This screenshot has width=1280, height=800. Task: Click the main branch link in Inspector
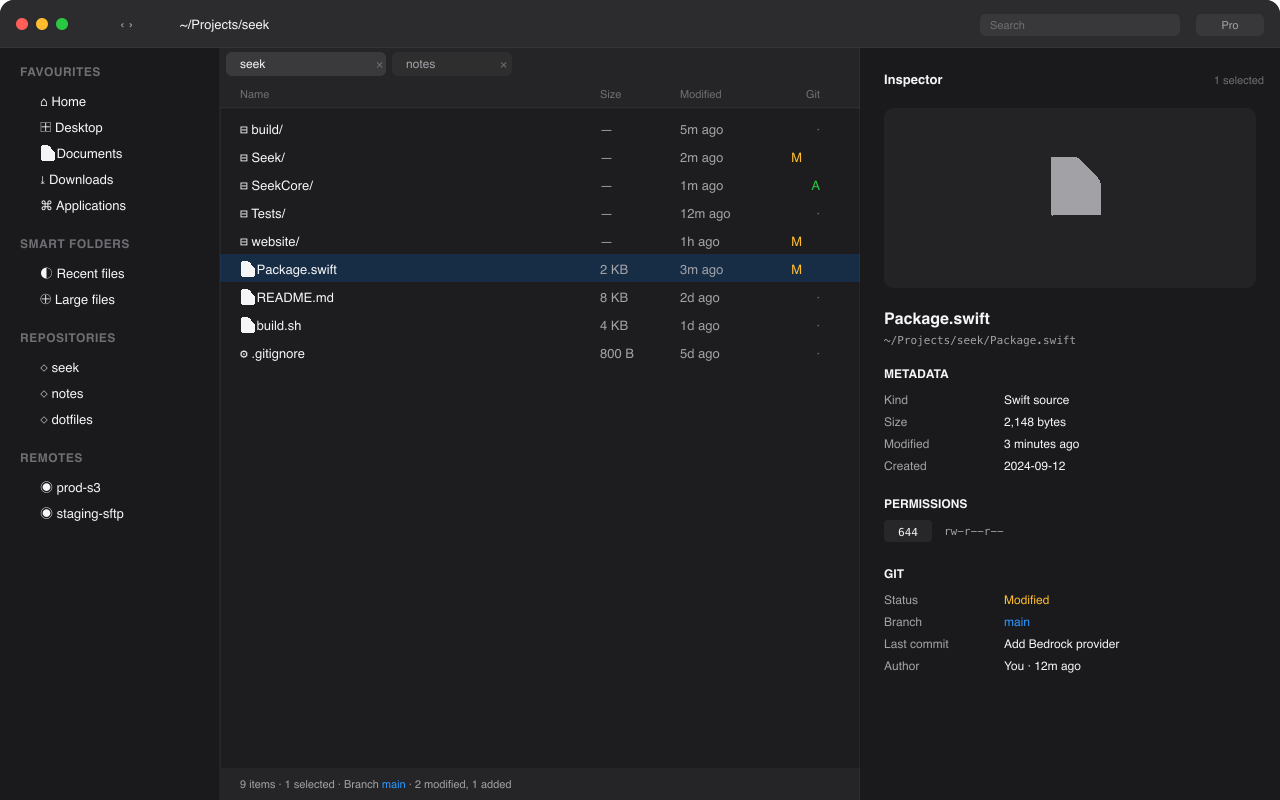(x=1016, y=622)
